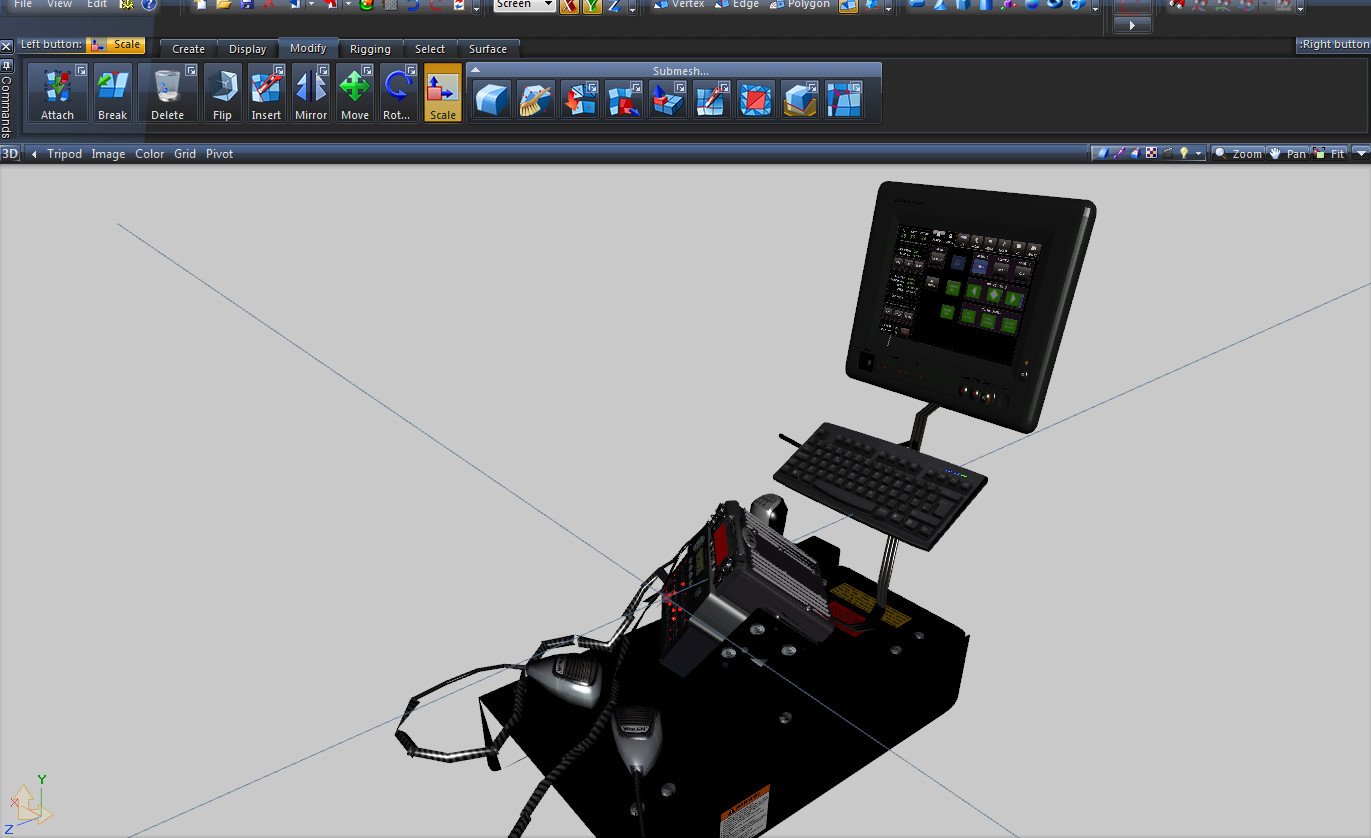Screen dimensions: 1371x838
Task: Click the 3D viewport type label
Action: [x=10, y=154]
